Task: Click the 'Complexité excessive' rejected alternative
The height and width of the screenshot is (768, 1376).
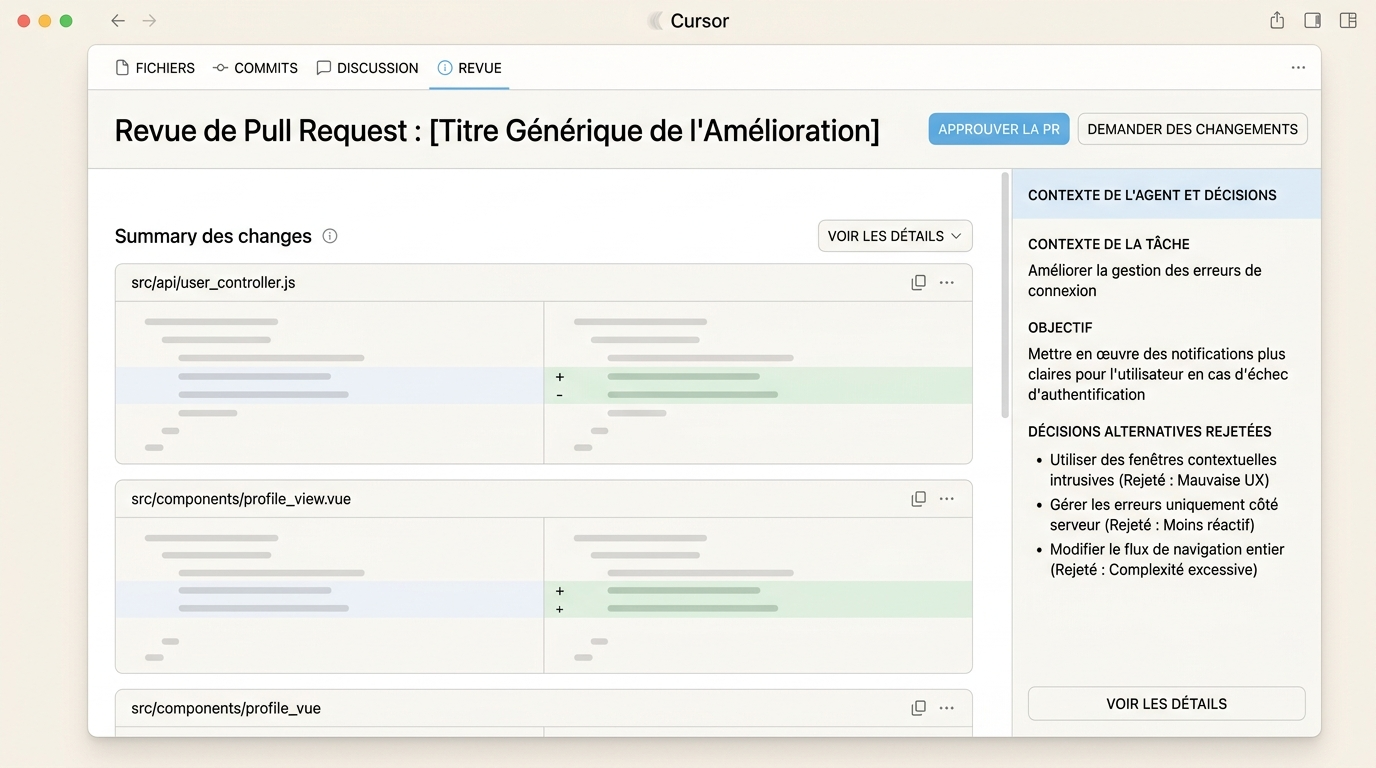Action: (1167, 560)
